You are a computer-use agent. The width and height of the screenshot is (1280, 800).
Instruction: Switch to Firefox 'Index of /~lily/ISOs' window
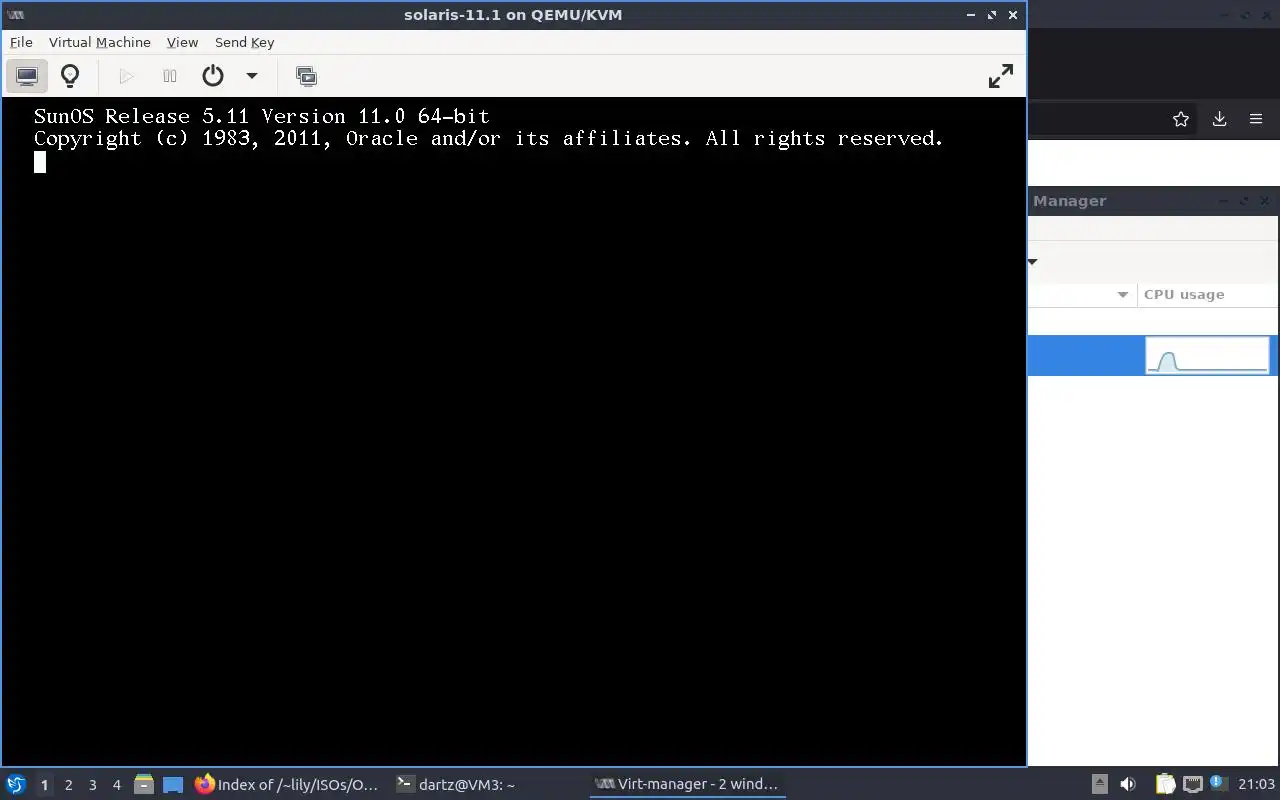pos(288,785)
